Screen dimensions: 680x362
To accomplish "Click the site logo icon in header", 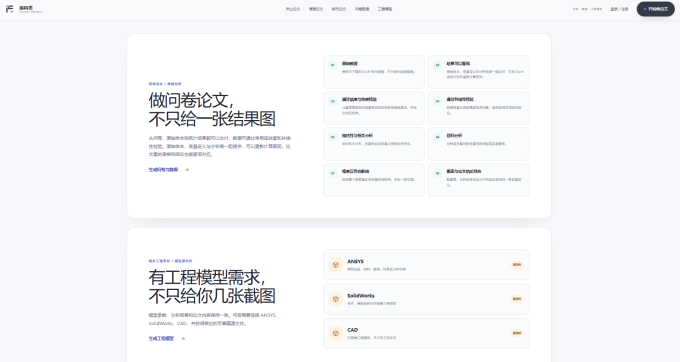I will pos(10,9).
